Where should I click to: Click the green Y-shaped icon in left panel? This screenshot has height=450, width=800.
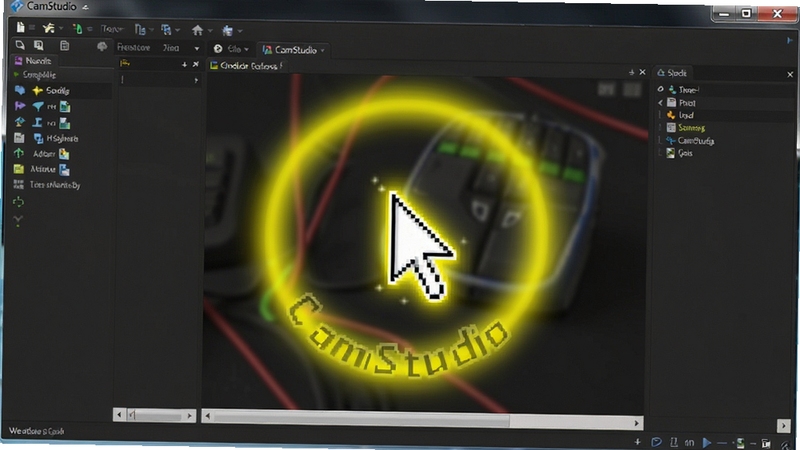pyautogui.click(x=18, y=220)
